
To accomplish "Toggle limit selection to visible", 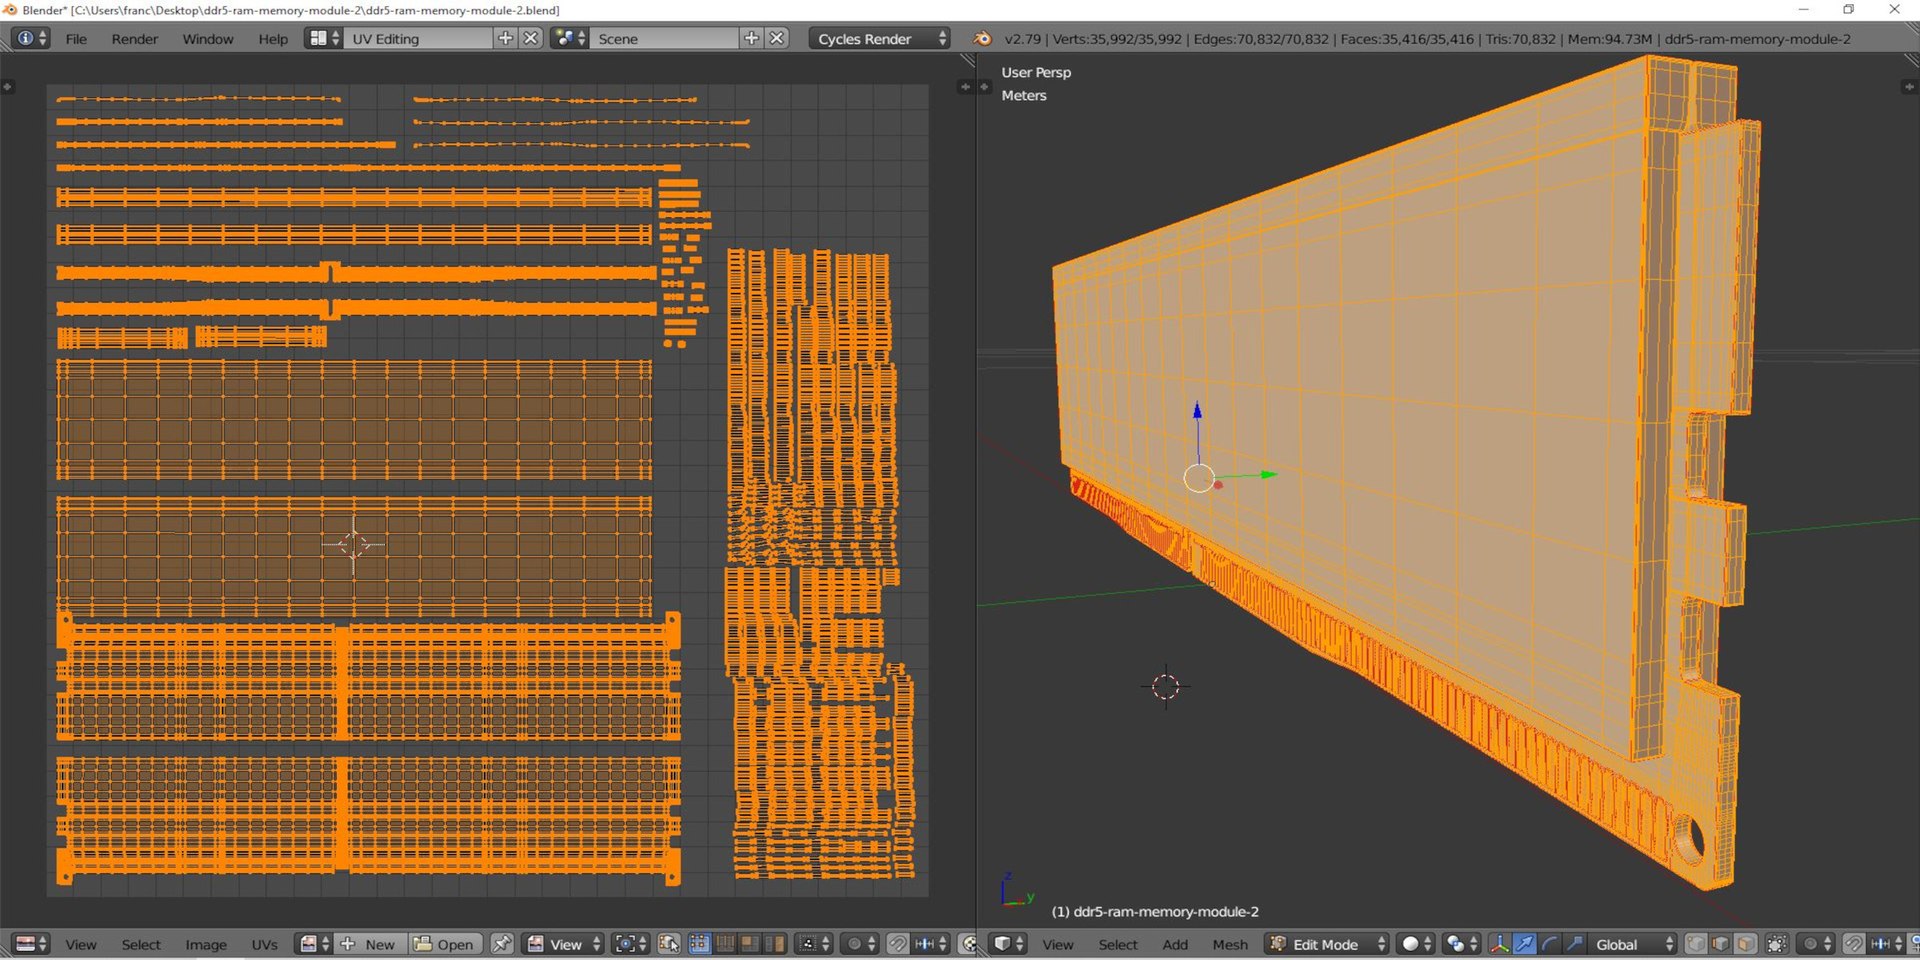I will pyautogui.click(x=1777, y=944).
